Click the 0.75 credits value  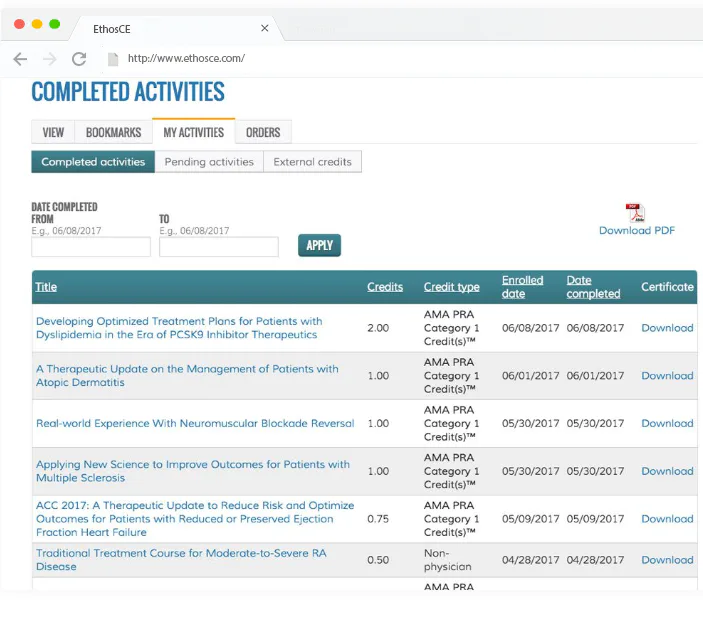coord(378,519)
